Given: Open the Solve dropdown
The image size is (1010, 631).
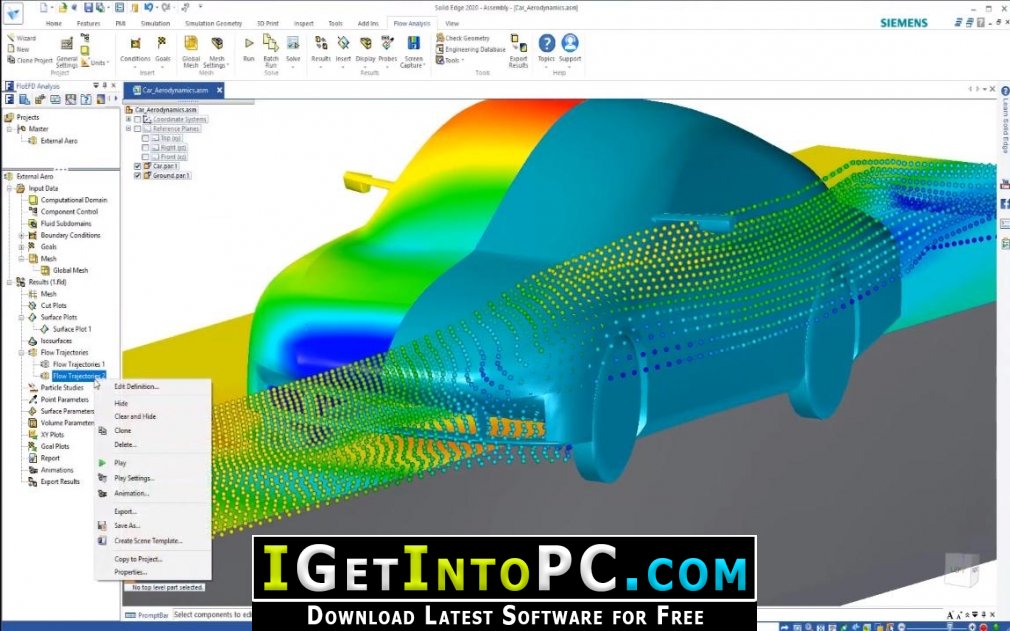Looking at the screenshot, I should [x=293, y=50].
